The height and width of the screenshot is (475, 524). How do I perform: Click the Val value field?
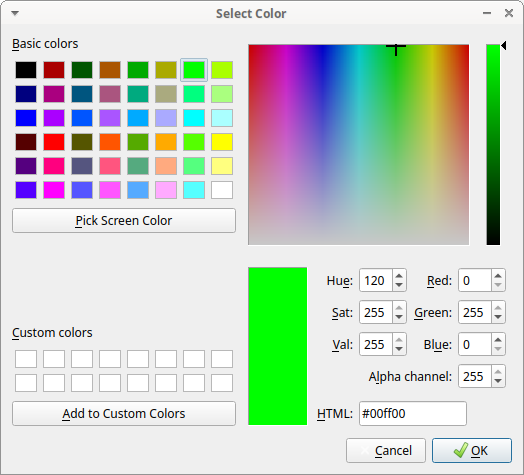coord(376,344)
